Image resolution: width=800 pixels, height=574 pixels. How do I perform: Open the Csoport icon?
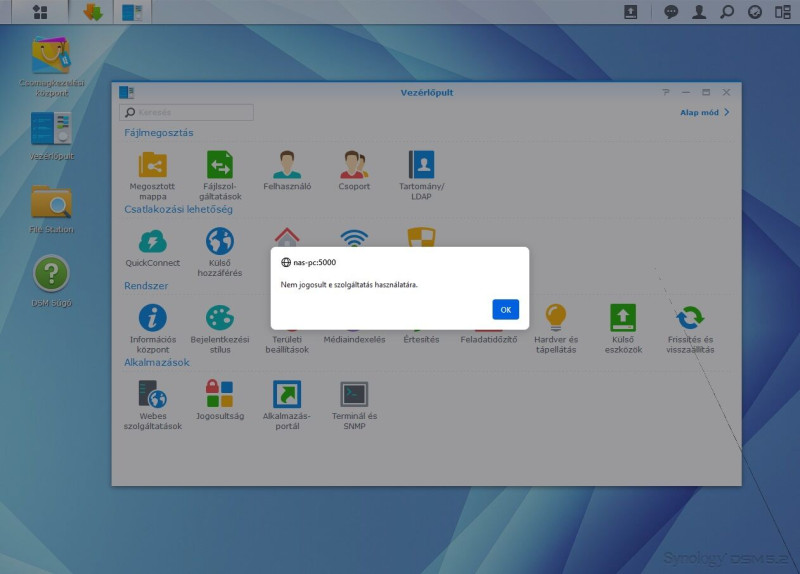click(x=354, y=164)
